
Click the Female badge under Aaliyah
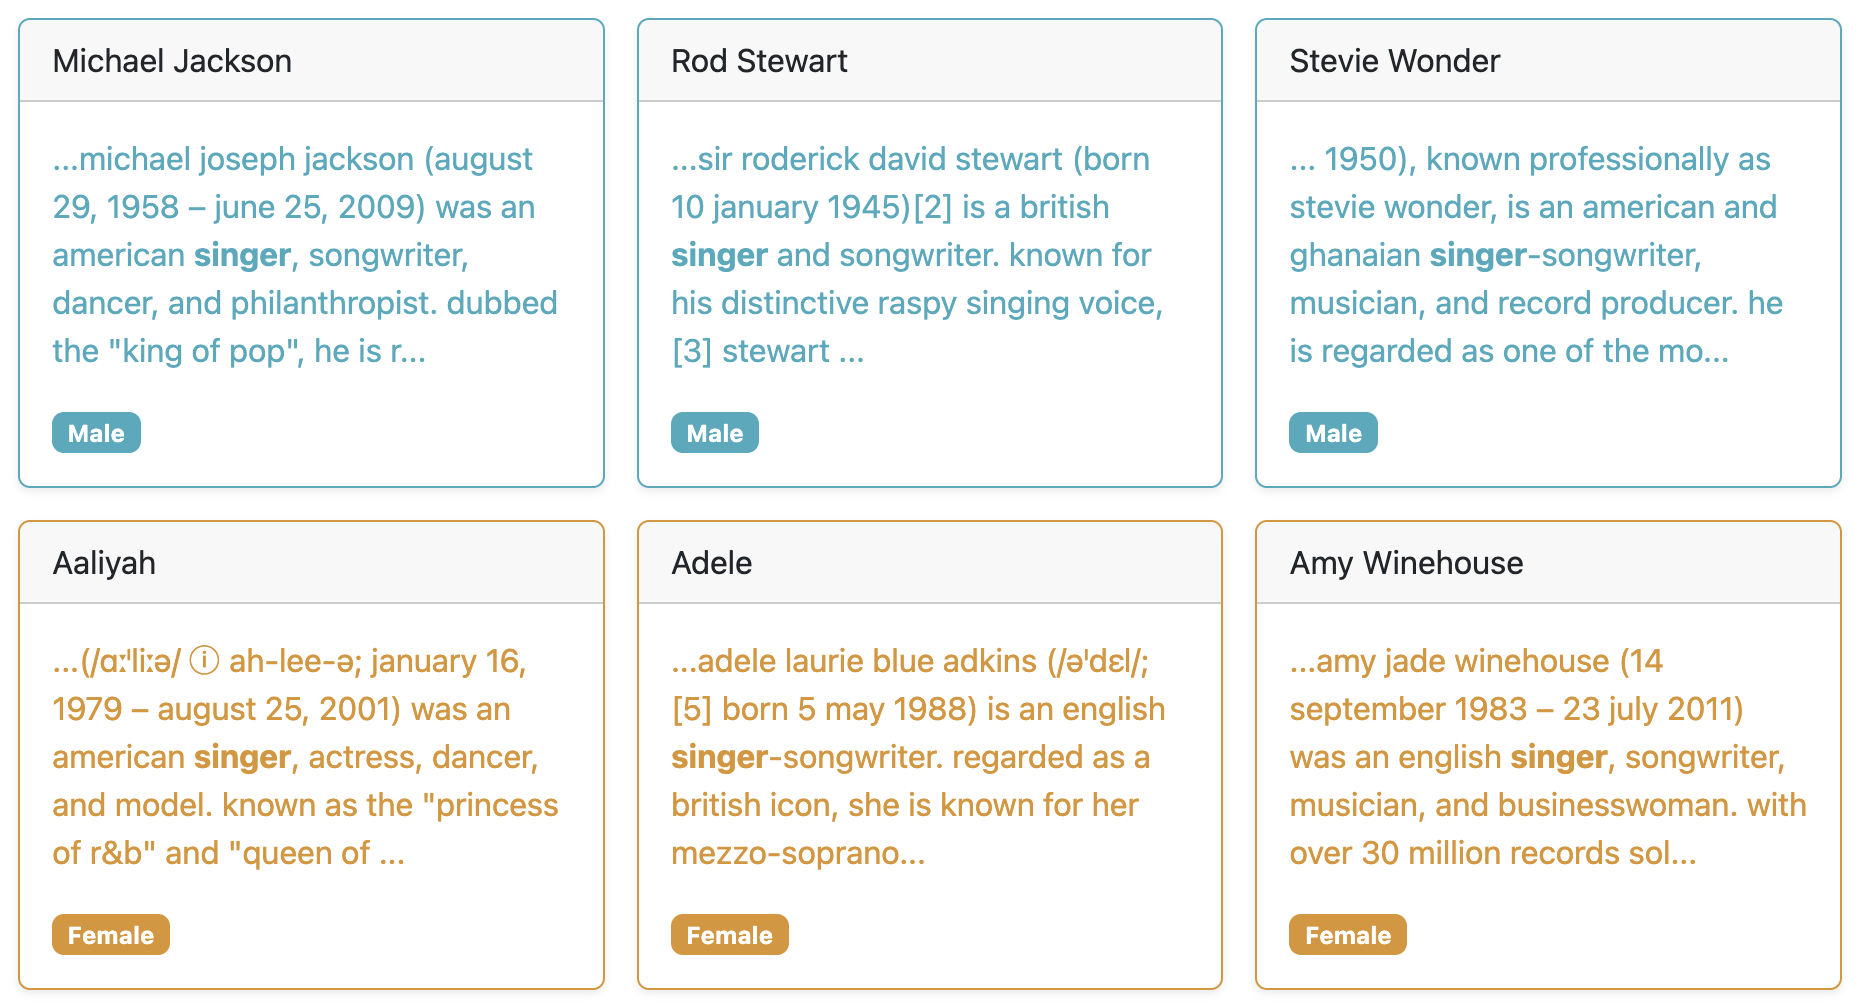point(111,935)
